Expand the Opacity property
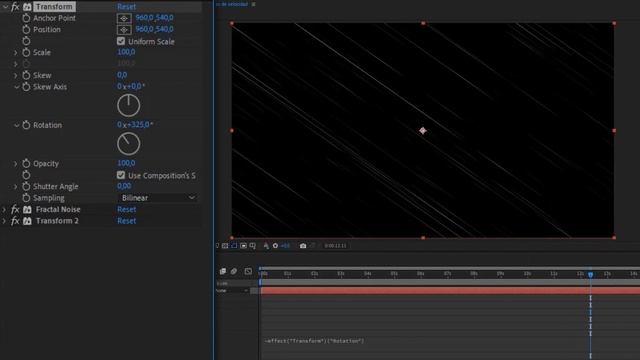 tap(16, 163)
